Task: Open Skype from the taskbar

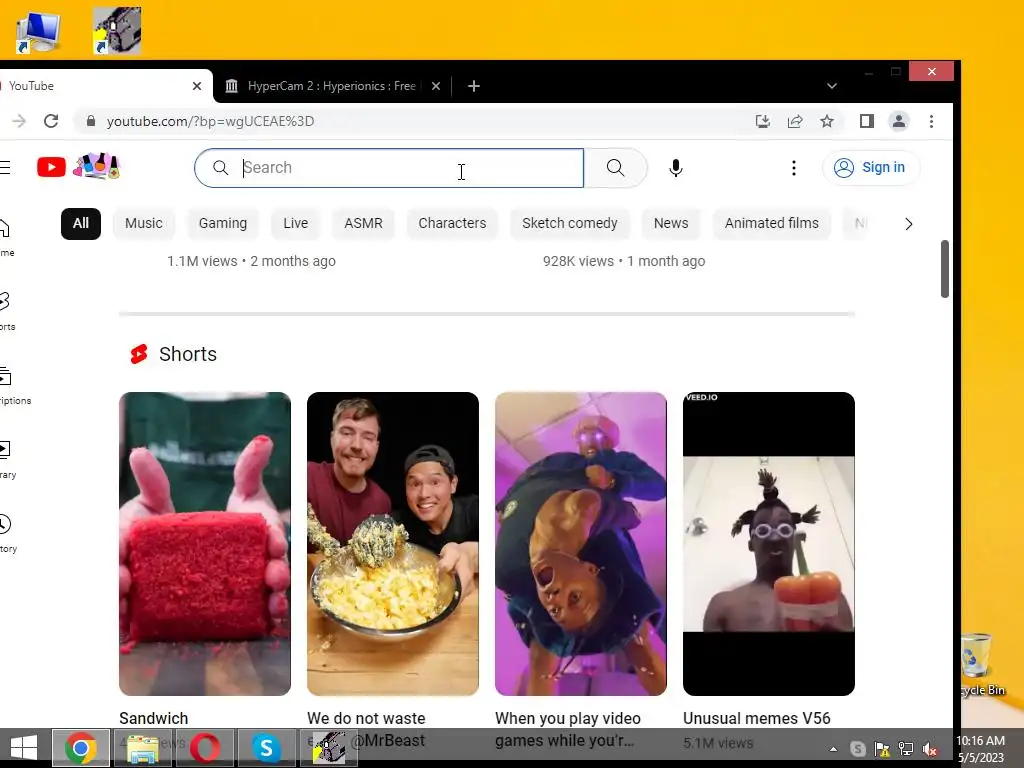Action: click(266, 748)
